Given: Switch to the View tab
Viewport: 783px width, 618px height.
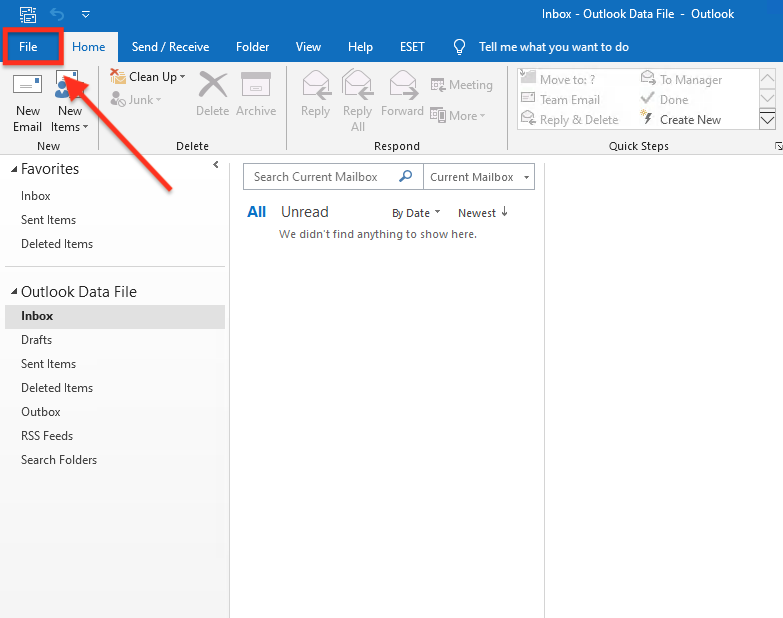Looking at the screenshot, I should tap(308, 47).
